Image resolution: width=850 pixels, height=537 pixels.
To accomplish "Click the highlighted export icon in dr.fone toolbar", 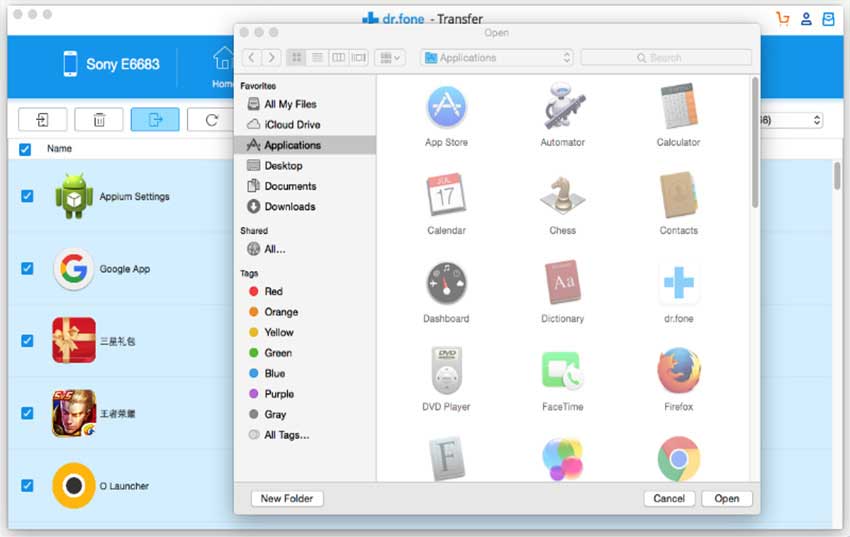I will tap(155, 120).
